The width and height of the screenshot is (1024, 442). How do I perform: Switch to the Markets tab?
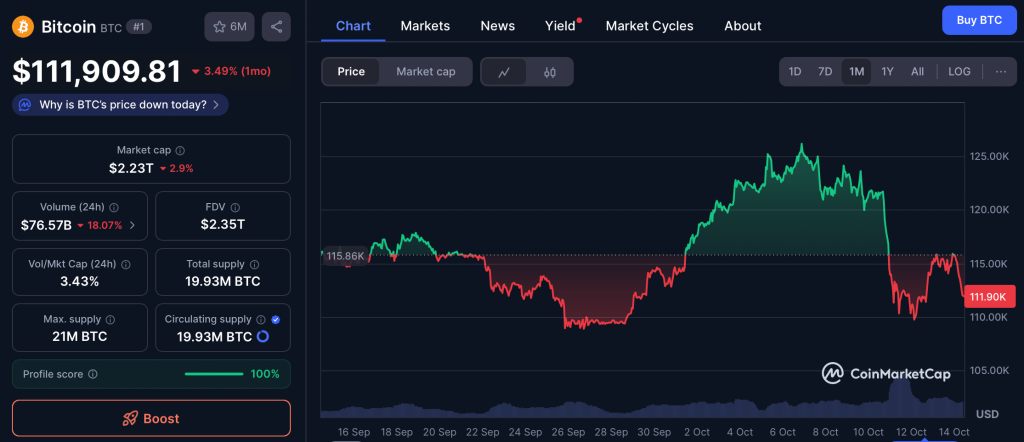(425, 26)
